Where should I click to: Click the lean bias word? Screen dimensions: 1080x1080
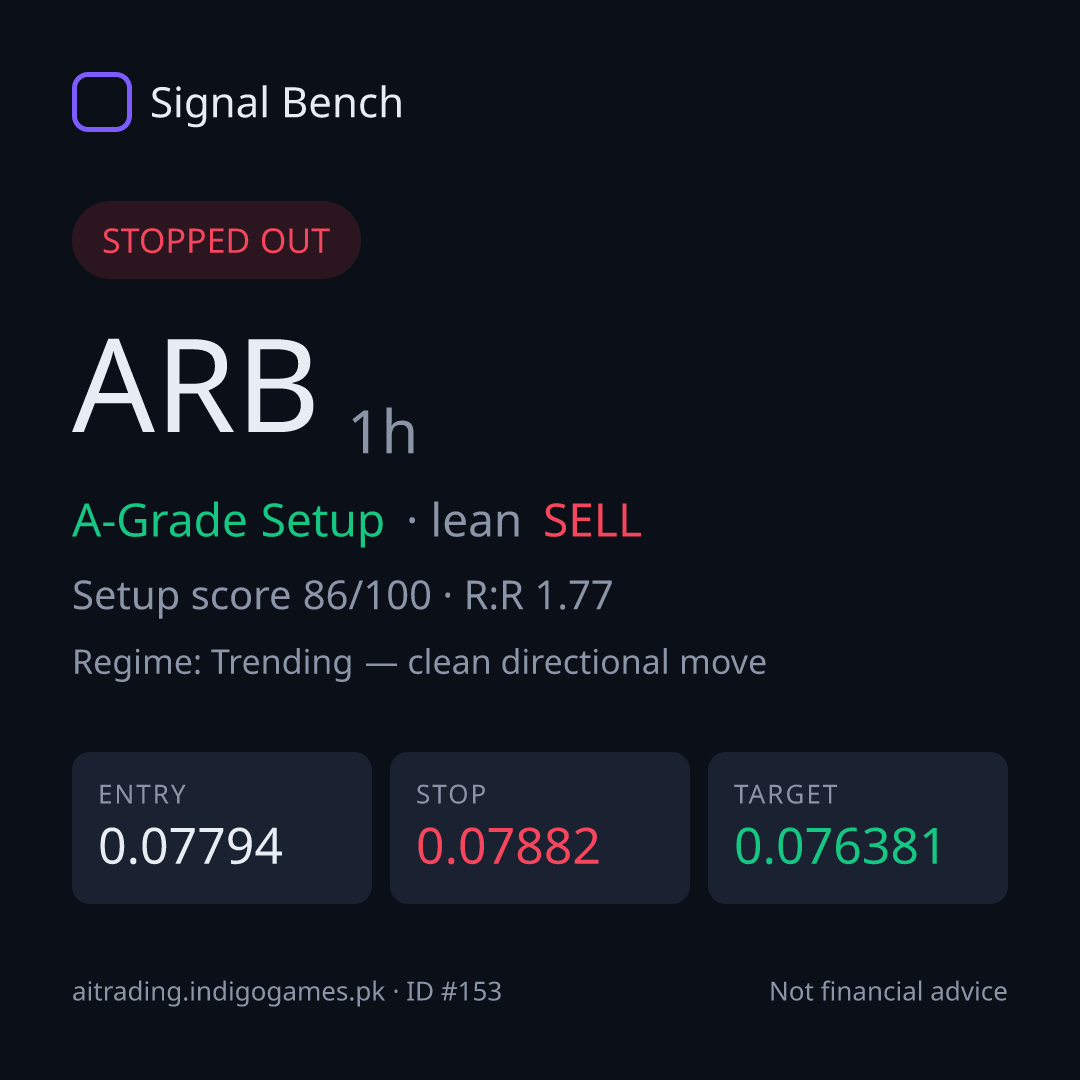[x=475, y=521]
